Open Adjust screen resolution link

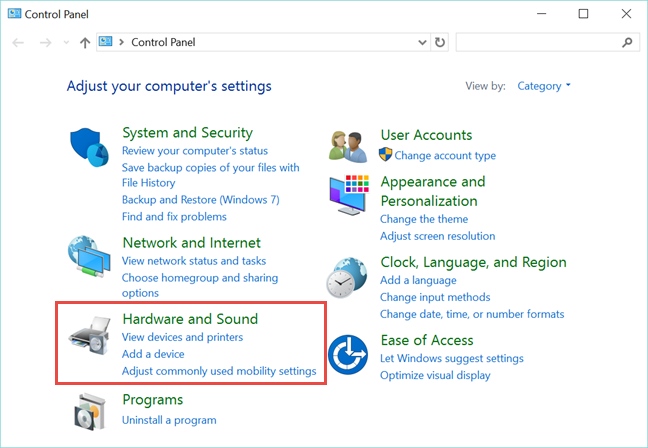pyautogui.click(x=437, y=236)
